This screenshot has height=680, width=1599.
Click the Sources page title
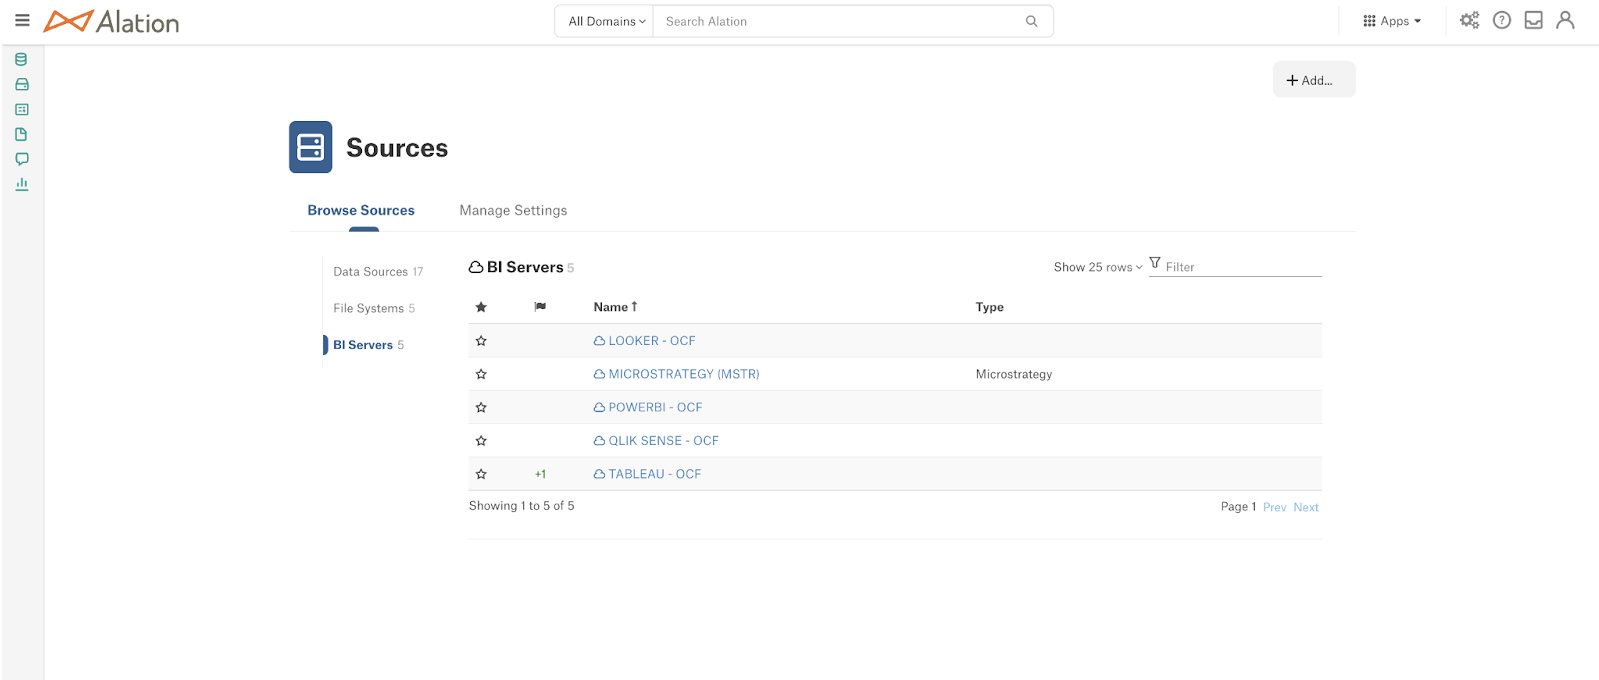(x=397, y=148)
